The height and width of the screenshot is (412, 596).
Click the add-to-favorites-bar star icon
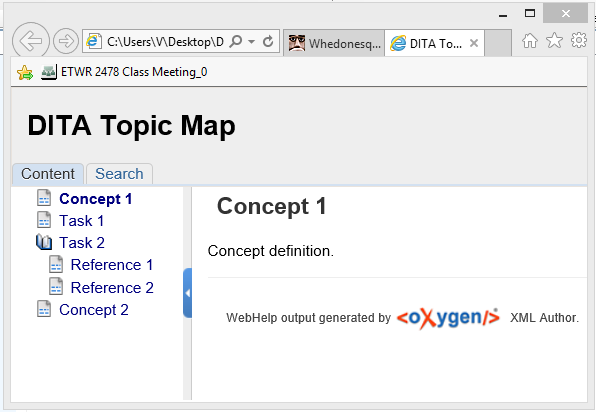pyautogui.click(x=25, y=72)
